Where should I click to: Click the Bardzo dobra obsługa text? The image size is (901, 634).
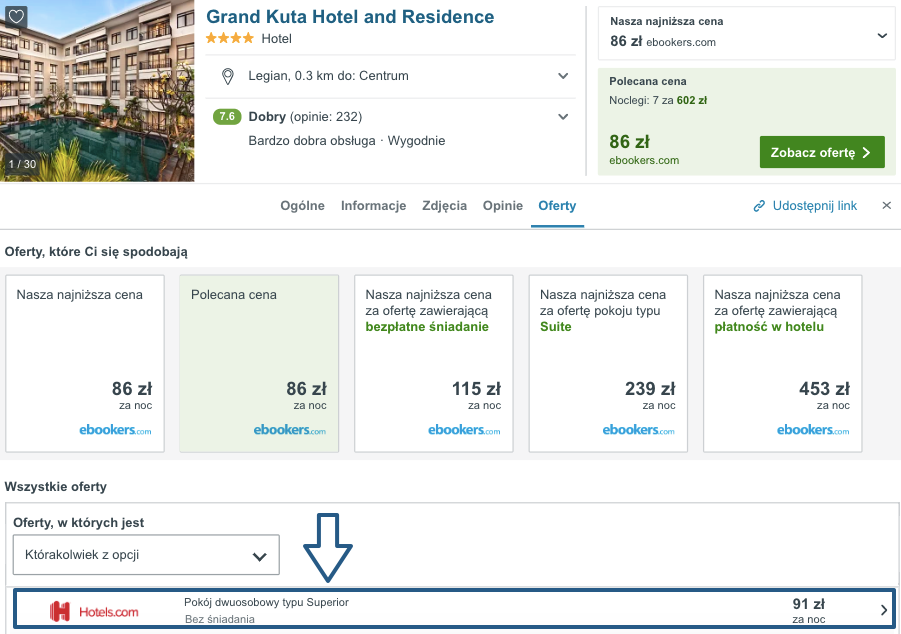[312, 141]
